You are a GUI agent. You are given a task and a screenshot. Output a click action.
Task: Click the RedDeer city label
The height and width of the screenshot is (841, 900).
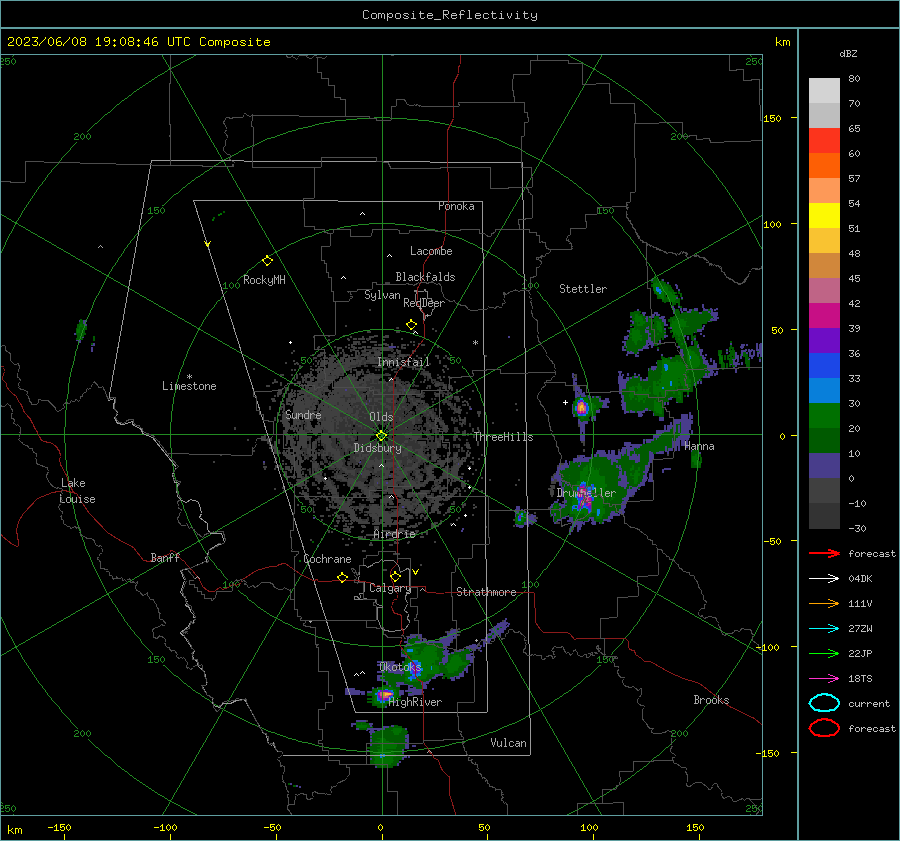[424, 303]
